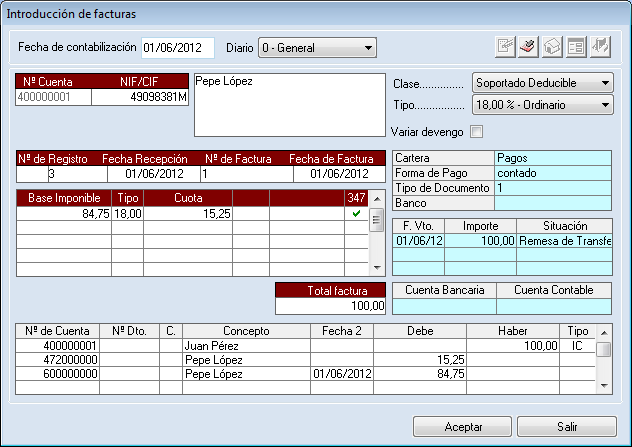Click the form layout toolbar icon

[576, 47]
